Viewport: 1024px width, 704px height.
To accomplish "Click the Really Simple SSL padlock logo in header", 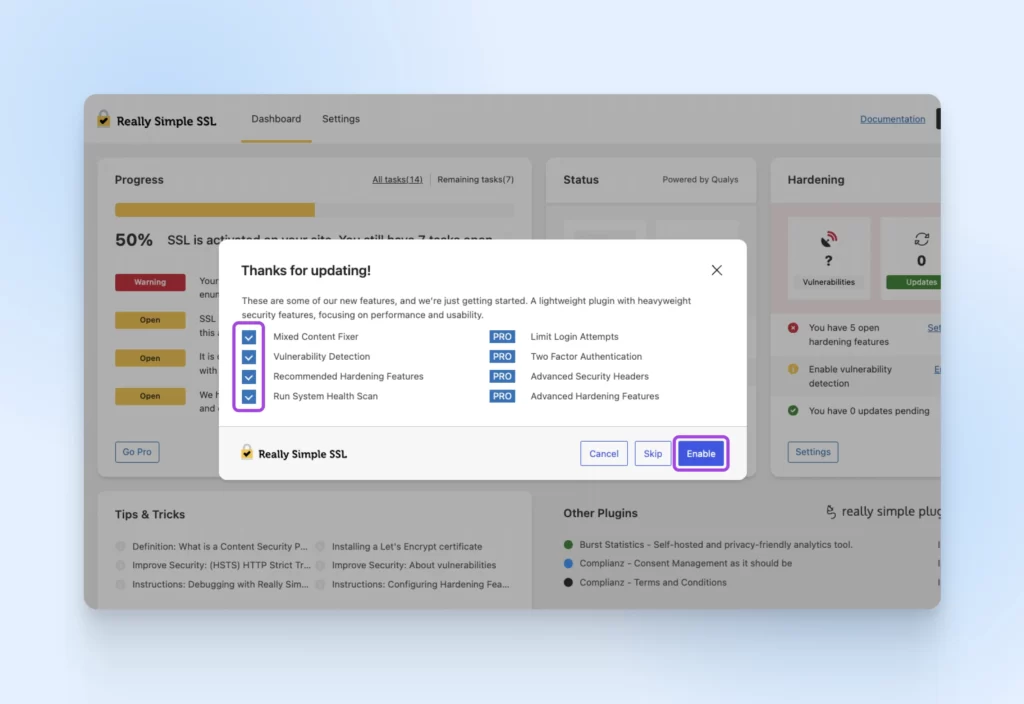I will [x=103, y=119].
